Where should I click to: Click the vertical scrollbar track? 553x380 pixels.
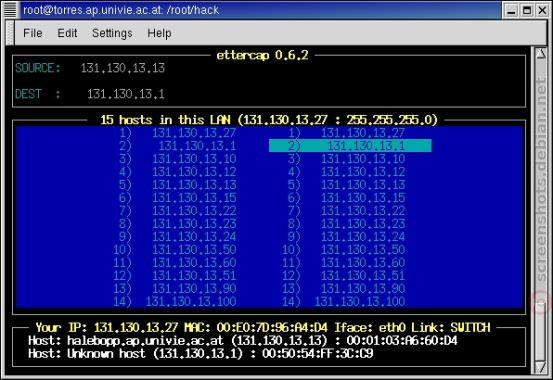(x=541, y=210)
